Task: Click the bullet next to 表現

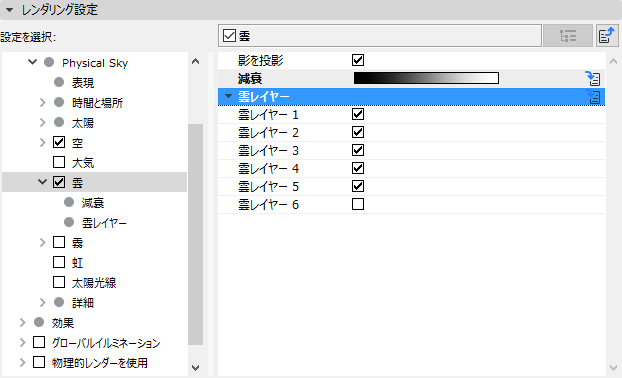Action: click(x=59, y=82)
